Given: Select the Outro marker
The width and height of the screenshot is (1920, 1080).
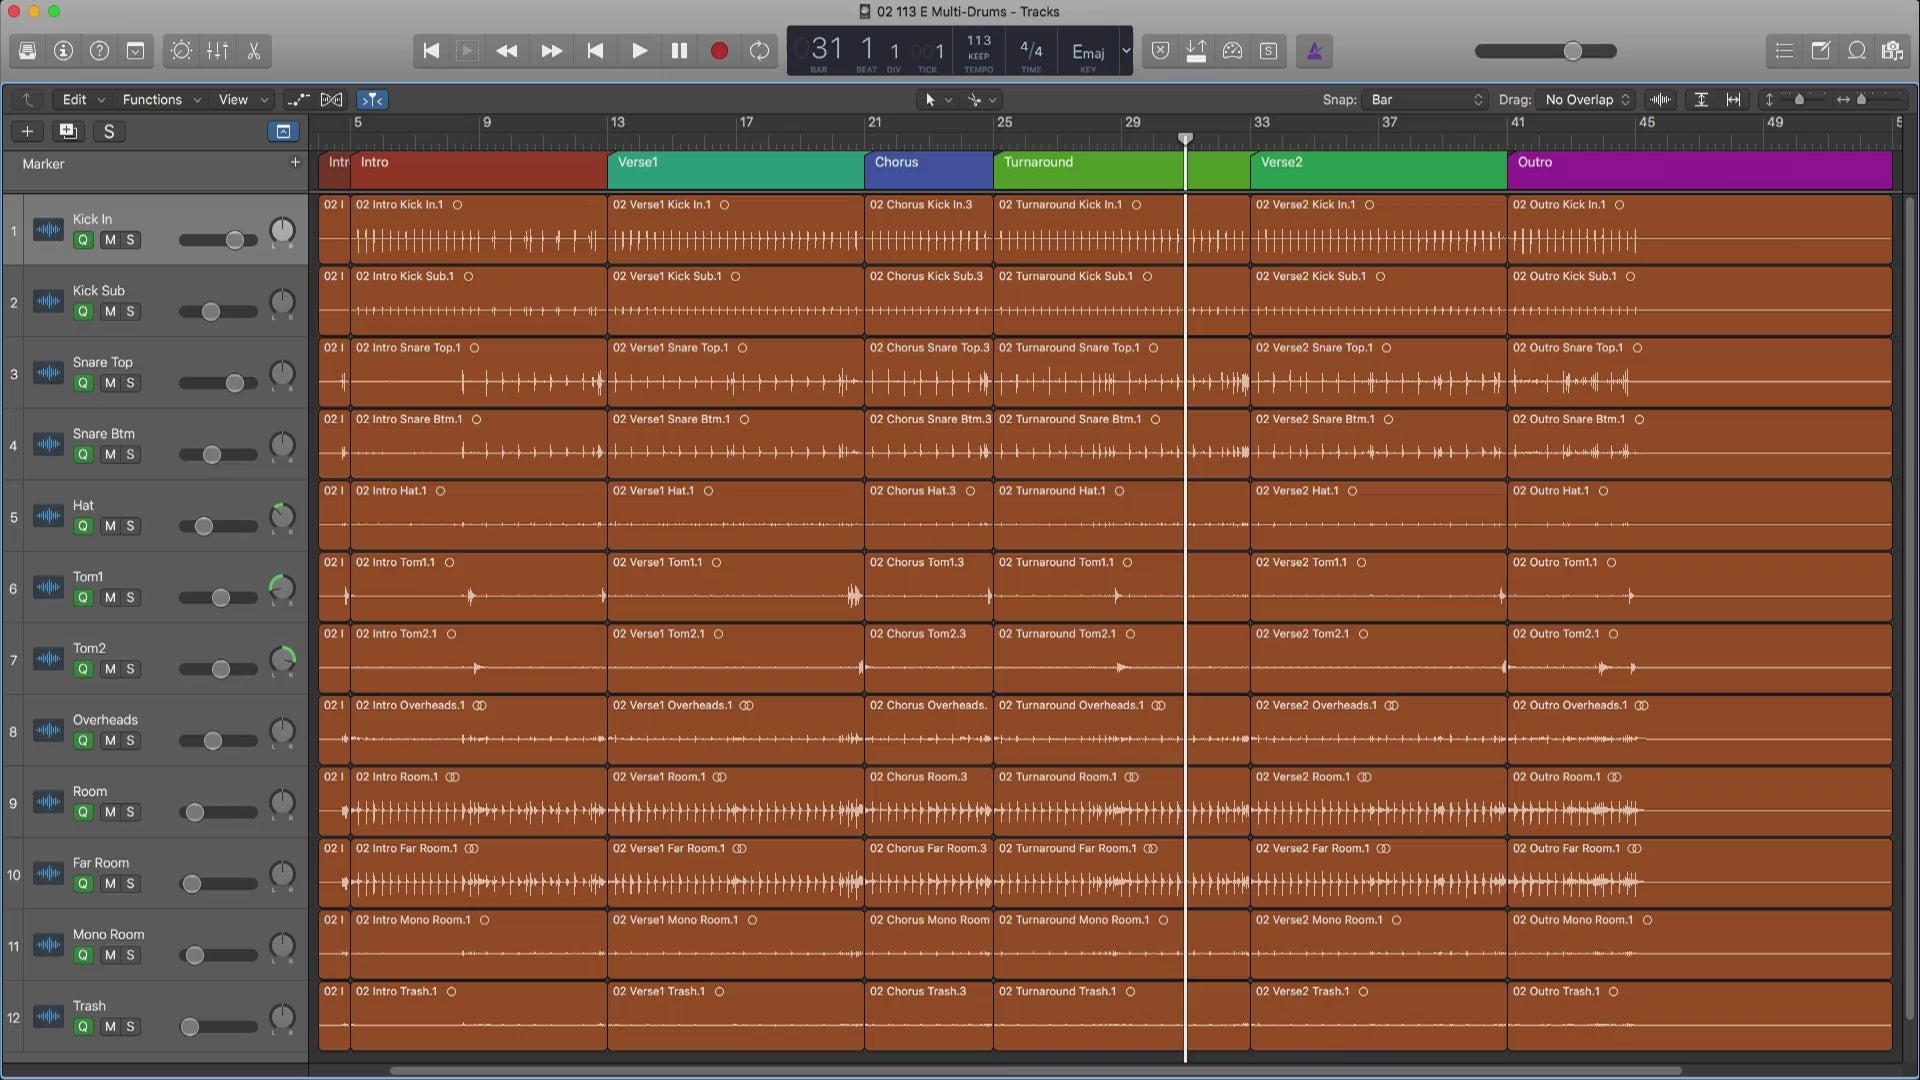Looking at the screenshot, I should (x=1699, y=170).
